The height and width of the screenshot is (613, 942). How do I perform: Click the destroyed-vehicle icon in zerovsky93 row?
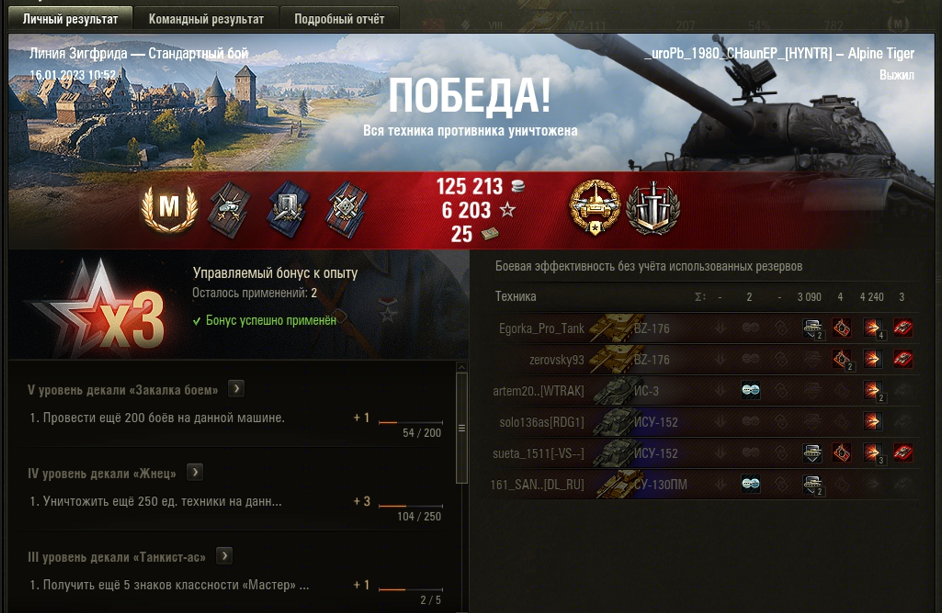pyautogui.click(x=902, y=359)
